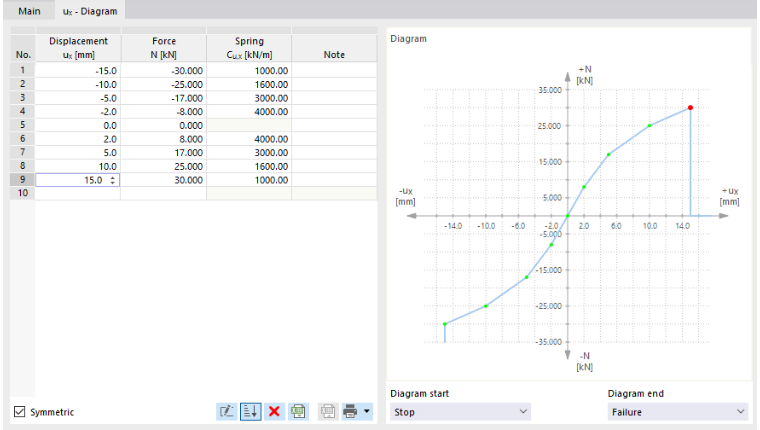Click force cell 17.000 in row 7

click(x=164, y=152)
